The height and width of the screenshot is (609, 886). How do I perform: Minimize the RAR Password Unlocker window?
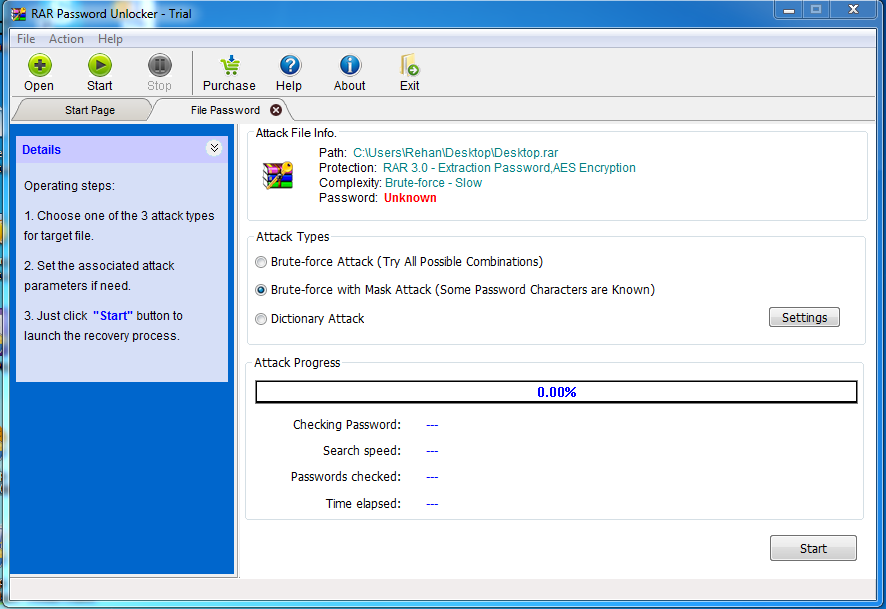click(789, 10)
